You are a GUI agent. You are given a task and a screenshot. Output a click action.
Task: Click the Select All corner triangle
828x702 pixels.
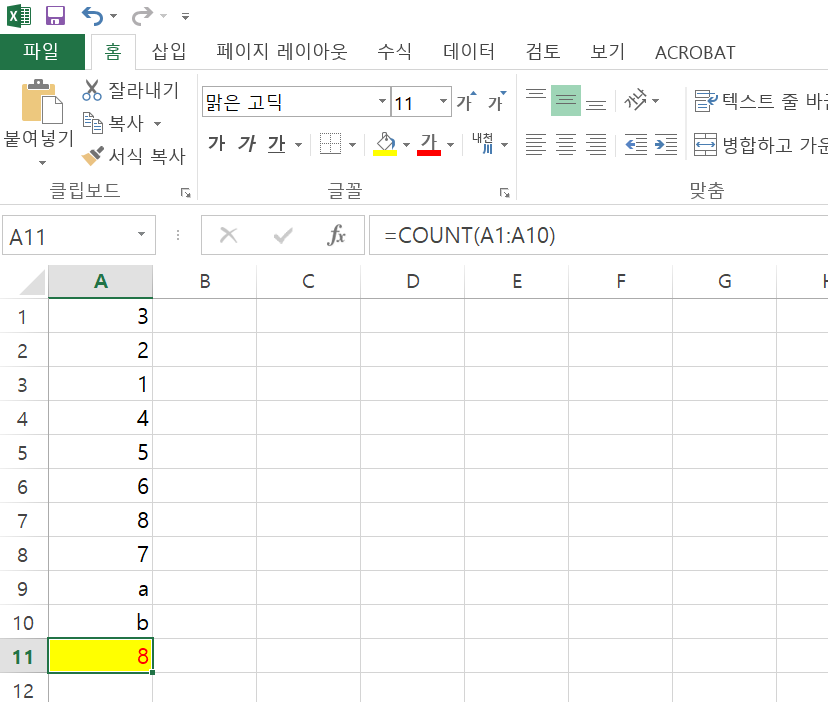click(32, 282)
